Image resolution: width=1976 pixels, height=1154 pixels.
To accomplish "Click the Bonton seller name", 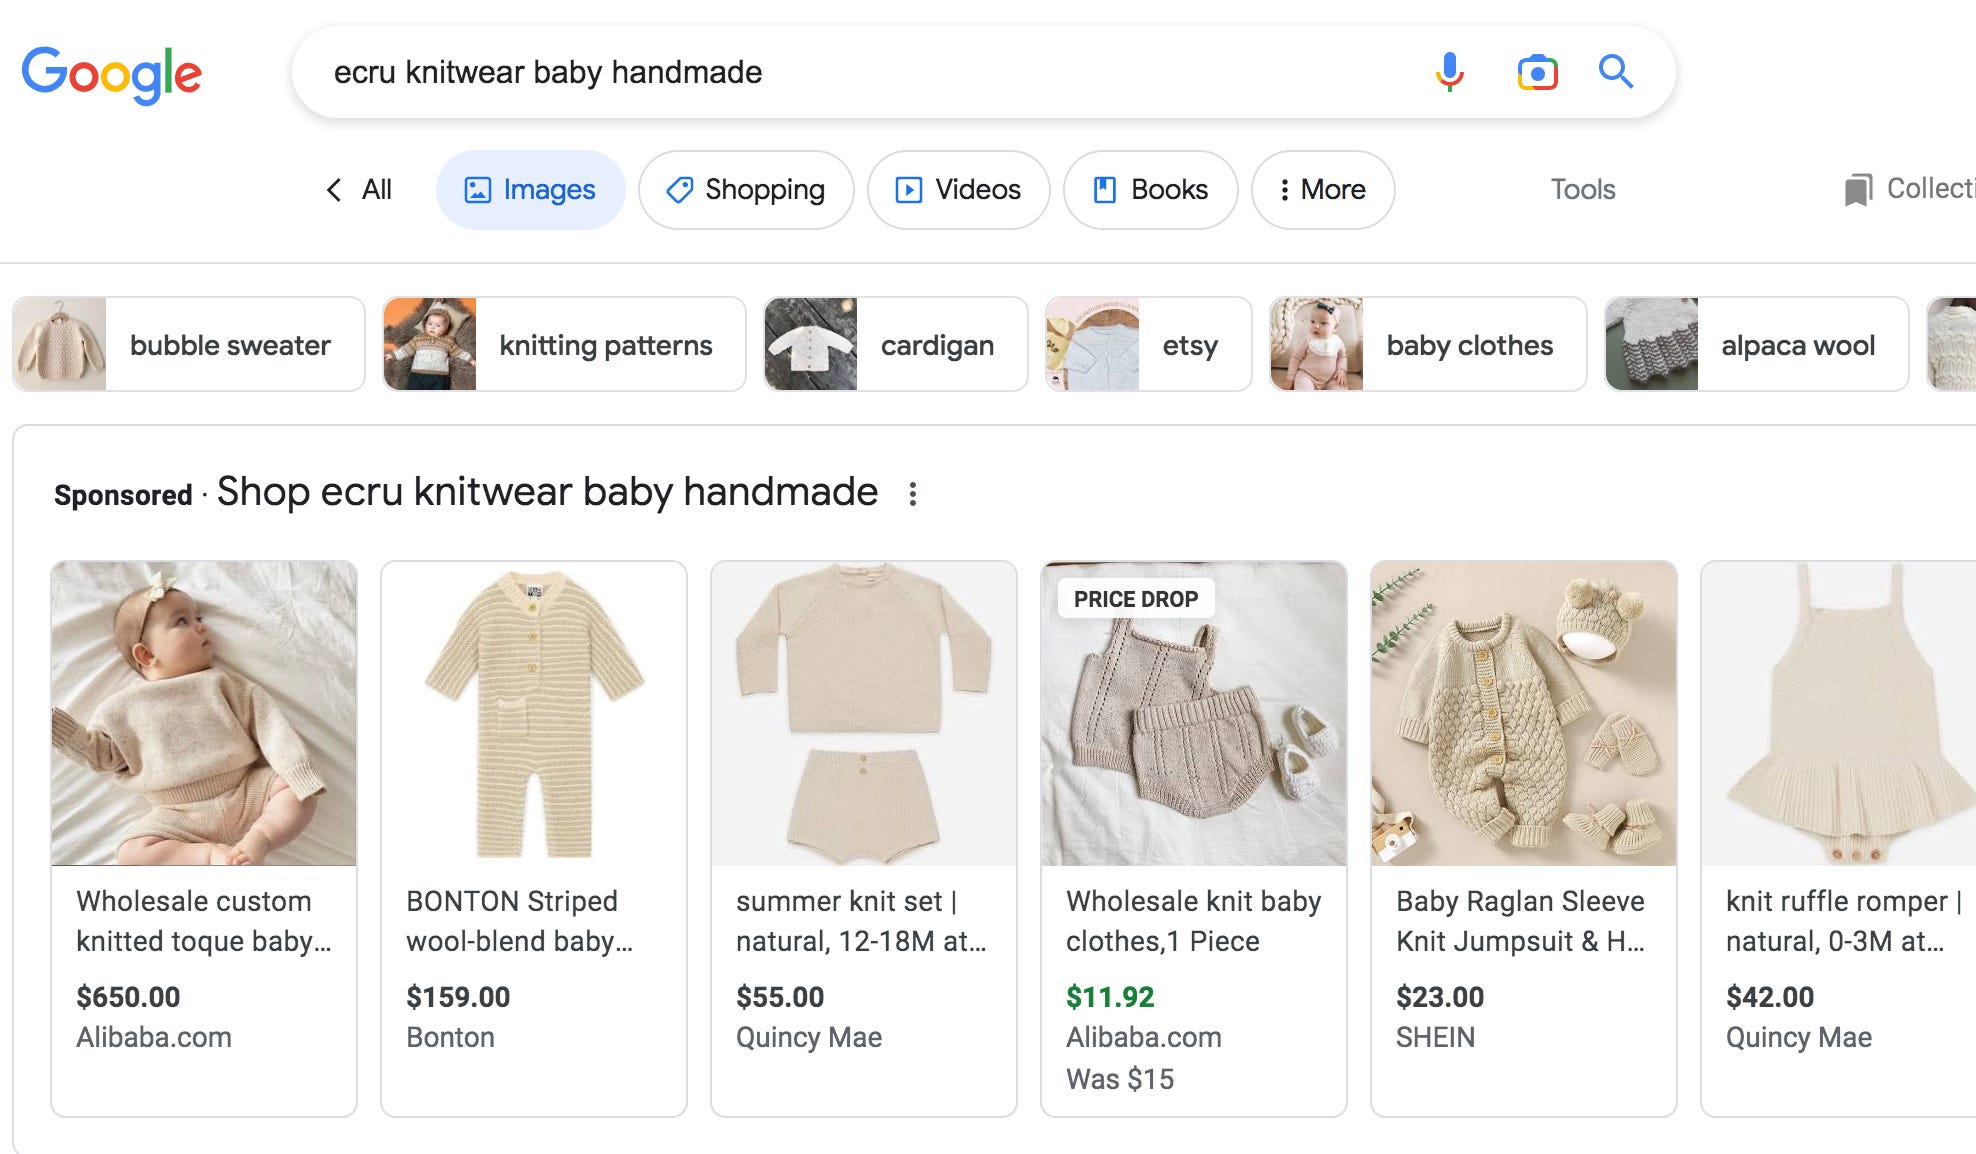I will [450, 1037].
